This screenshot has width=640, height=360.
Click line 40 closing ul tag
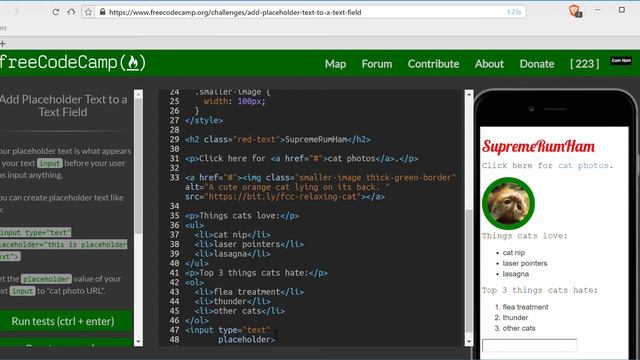[197, 264]
